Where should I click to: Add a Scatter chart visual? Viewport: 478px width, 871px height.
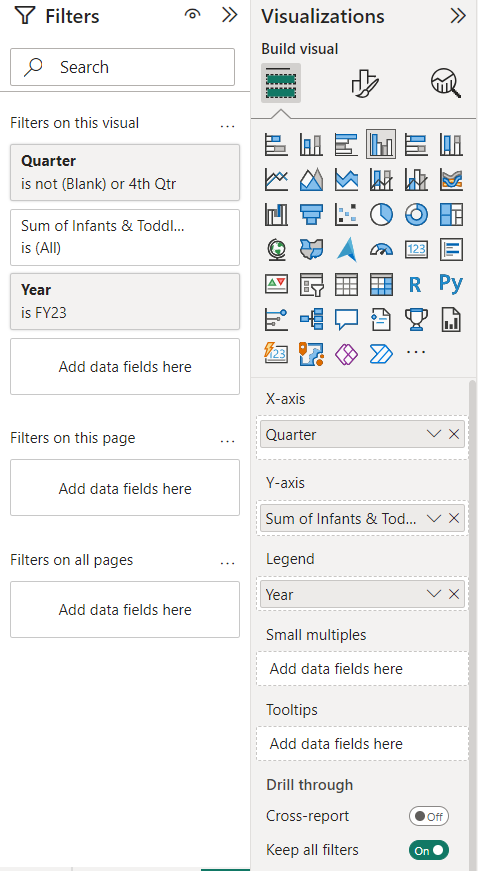point(346,214)
